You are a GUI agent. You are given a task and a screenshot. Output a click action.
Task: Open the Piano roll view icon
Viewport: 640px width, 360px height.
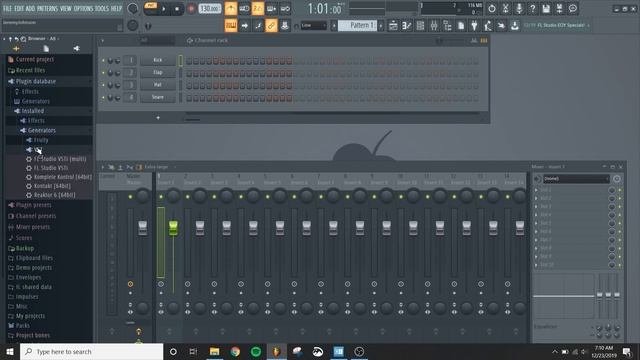407,25
